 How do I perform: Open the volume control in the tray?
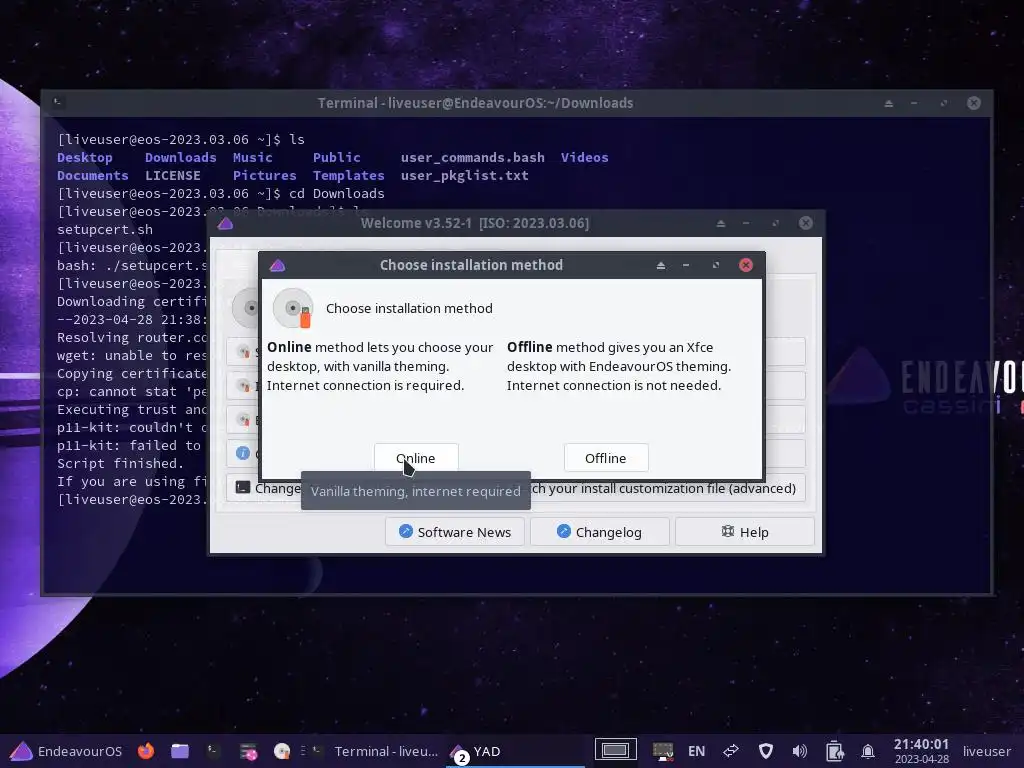click(x=799, y=751)
